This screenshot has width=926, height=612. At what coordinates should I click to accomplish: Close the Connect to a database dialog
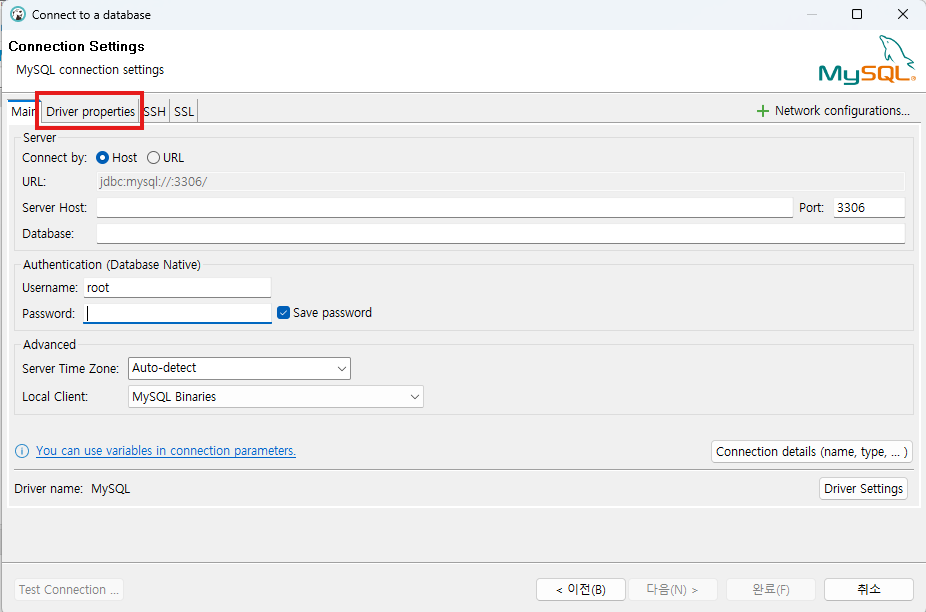click(902, 14)
